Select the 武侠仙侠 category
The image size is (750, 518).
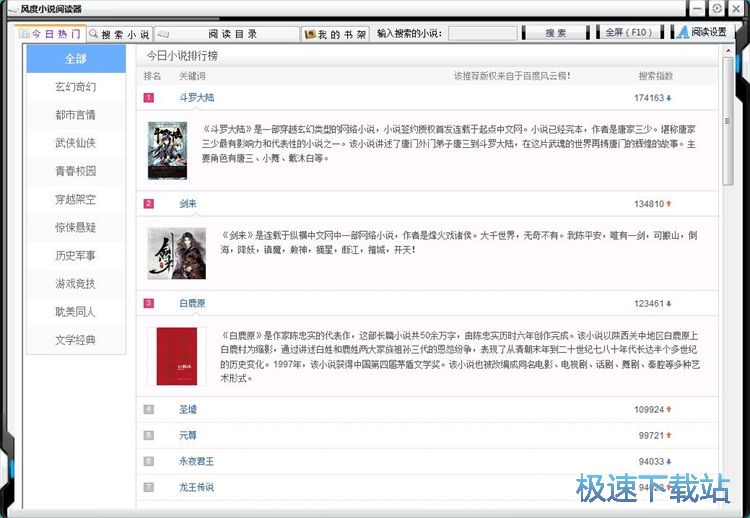coord(76,143)
